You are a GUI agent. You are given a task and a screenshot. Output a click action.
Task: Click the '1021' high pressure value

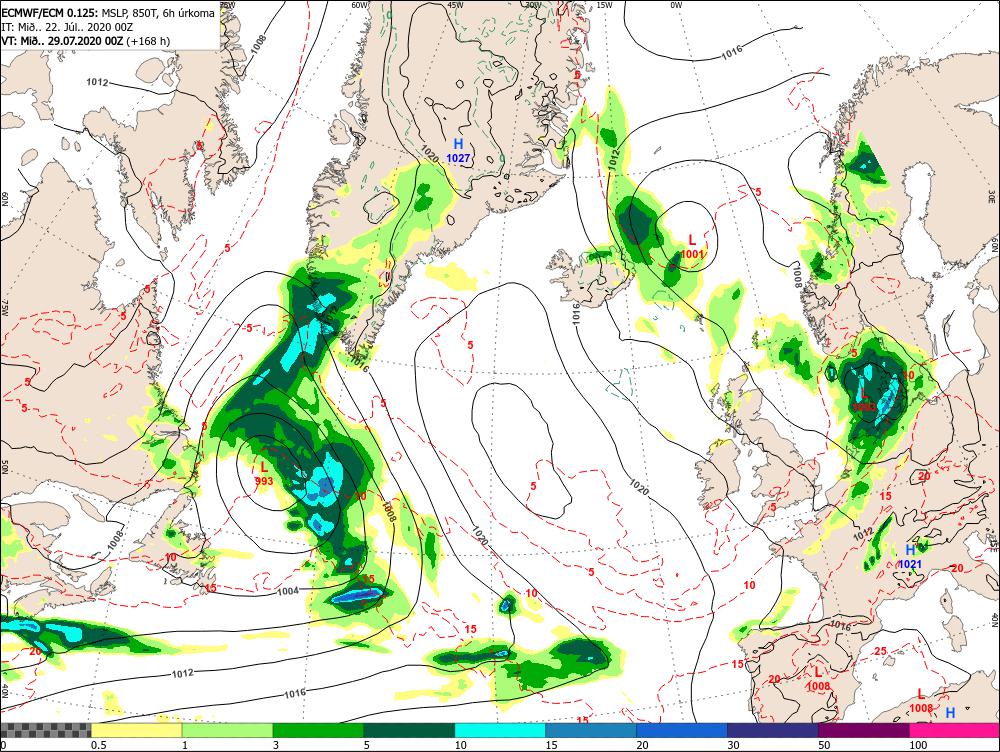tap(910, 564)
